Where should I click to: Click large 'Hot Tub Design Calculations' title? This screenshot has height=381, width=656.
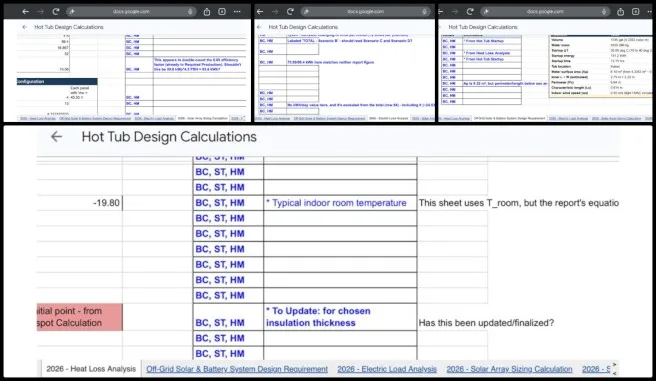169,137
